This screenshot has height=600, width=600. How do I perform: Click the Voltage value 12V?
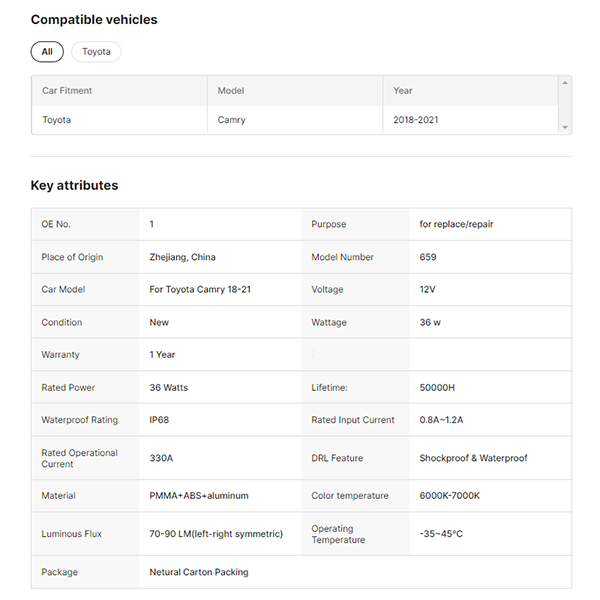(x=427, y=290)
